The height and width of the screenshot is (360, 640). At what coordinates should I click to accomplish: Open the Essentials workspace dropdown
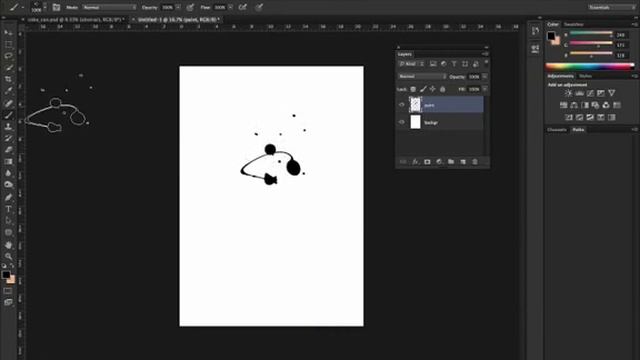click(612, 7)
